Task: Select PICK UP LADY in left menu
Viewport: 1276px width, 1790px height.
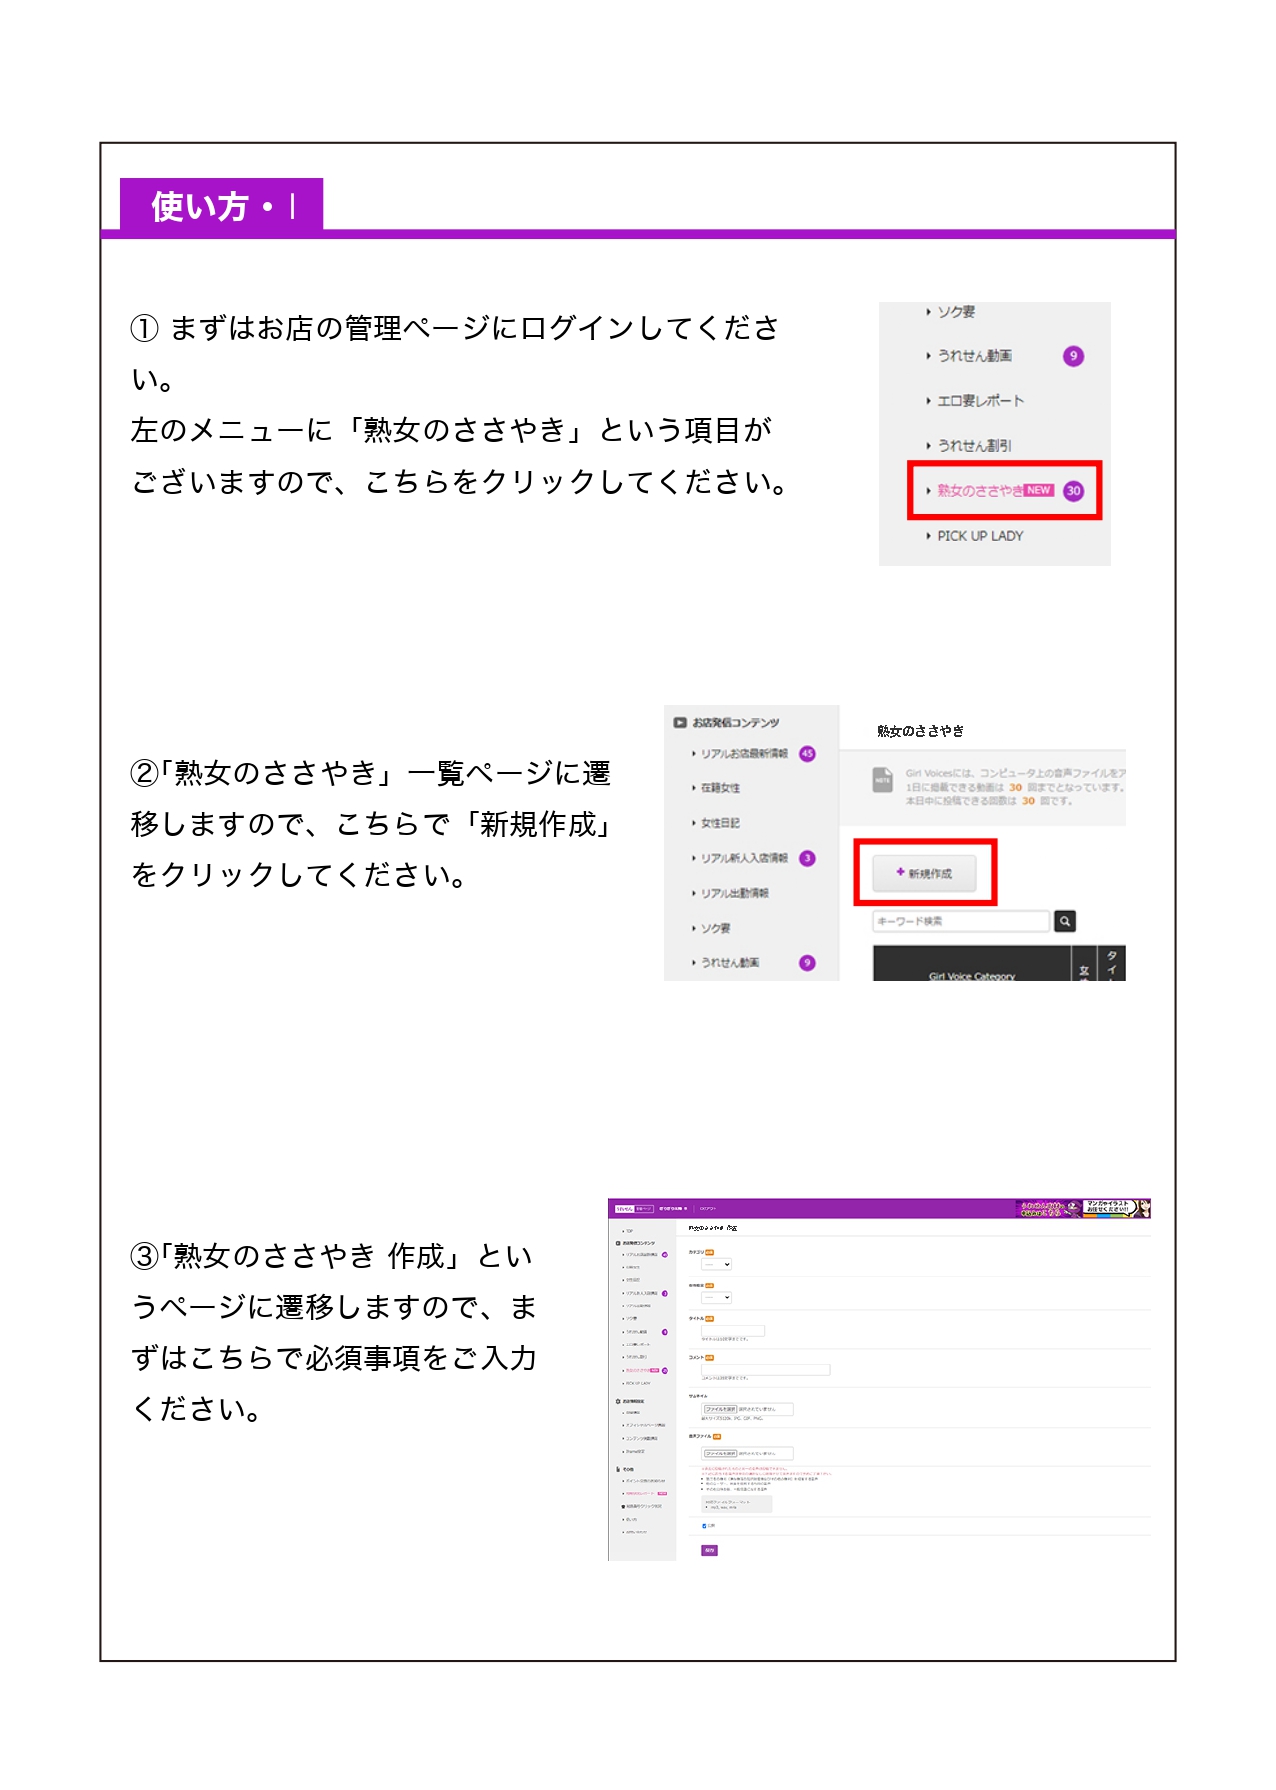Action: tap(979, 536)
